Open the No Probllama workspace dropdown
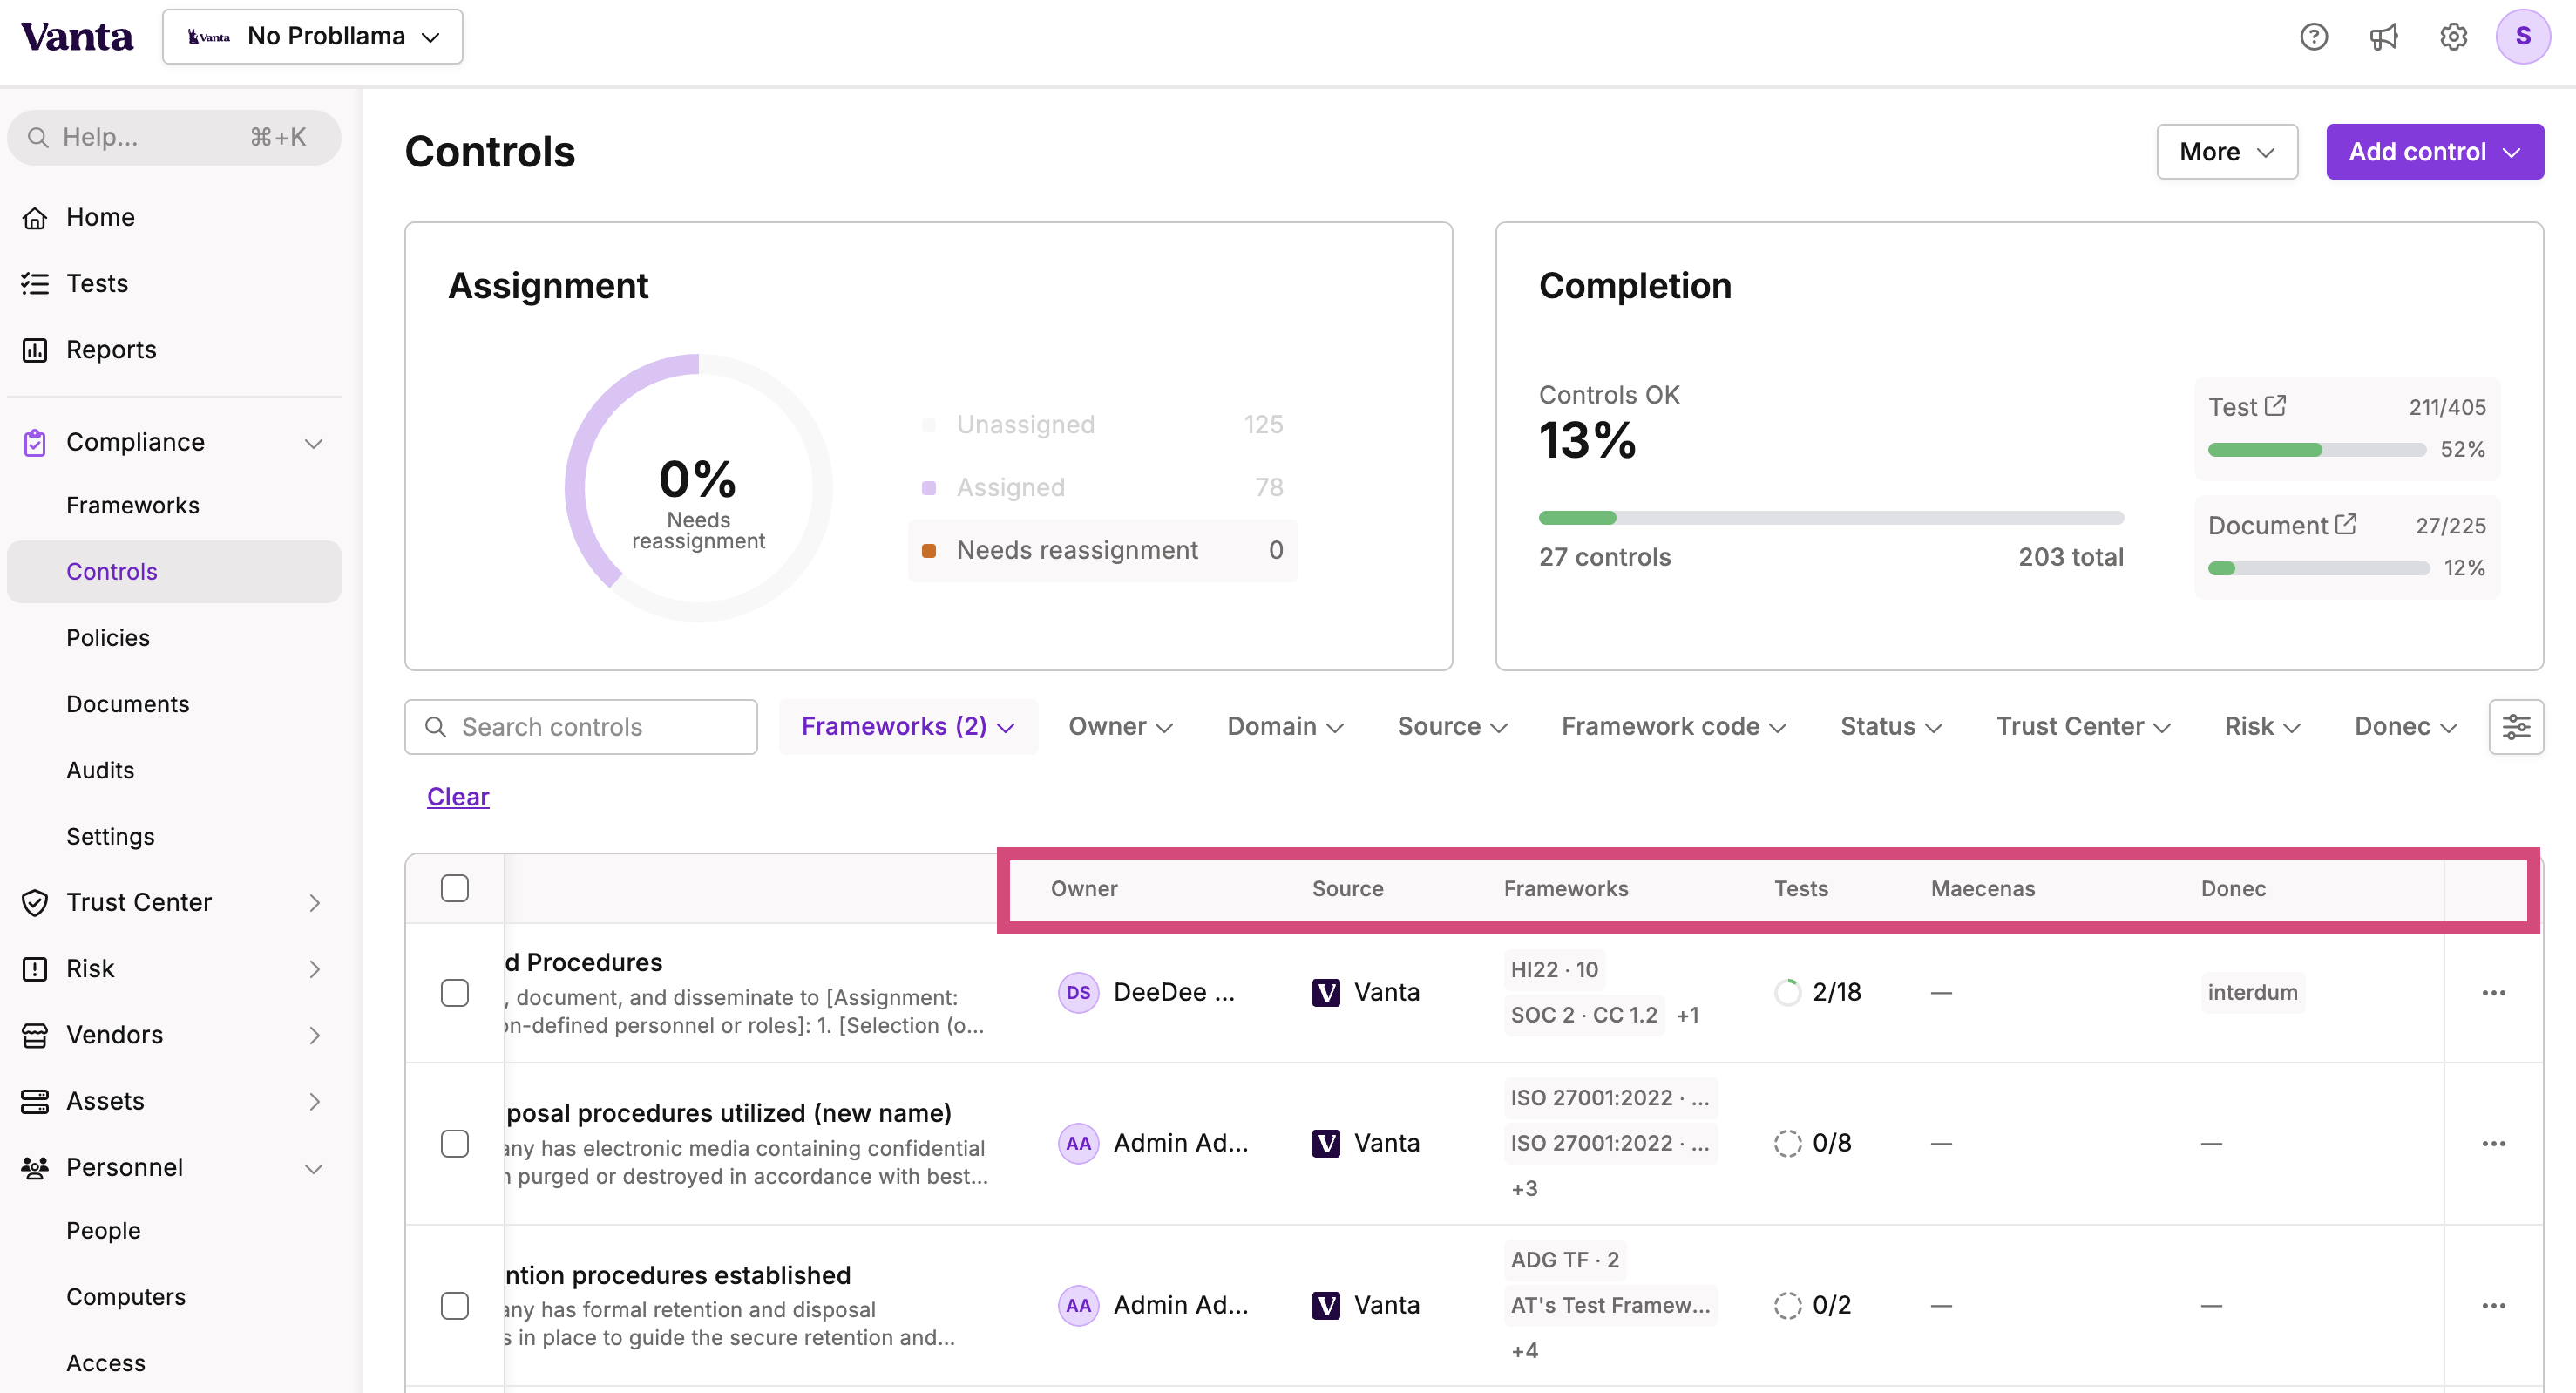 point(312,36)
